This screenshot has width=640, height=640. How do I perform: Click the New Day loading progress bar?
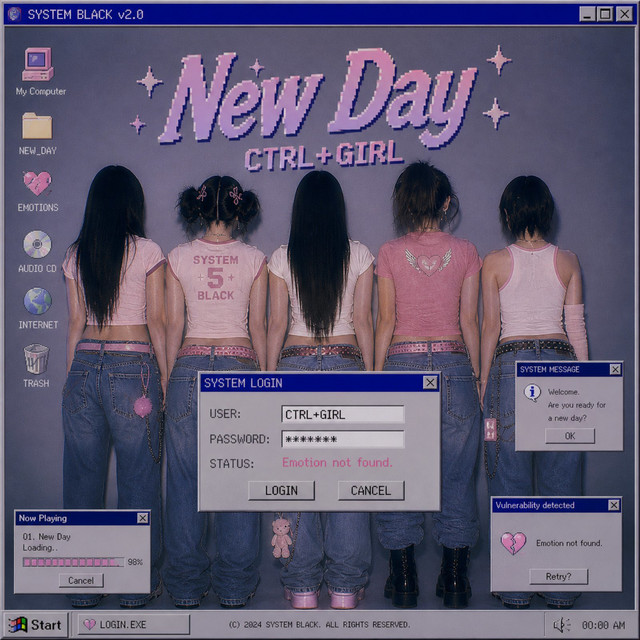pyautogui.click(x=73, y=562)
